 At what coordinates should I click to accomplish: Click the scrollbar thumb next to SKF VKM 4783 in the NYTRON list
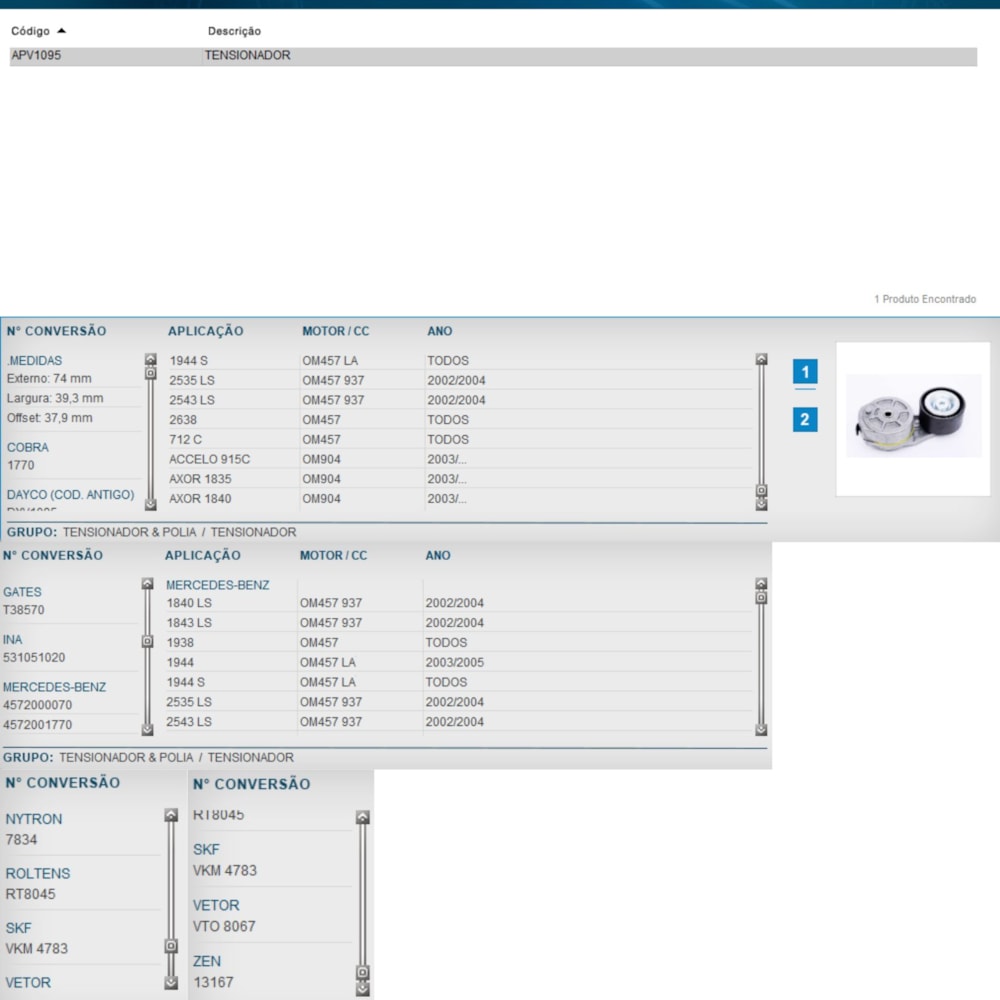pos(171,946)
